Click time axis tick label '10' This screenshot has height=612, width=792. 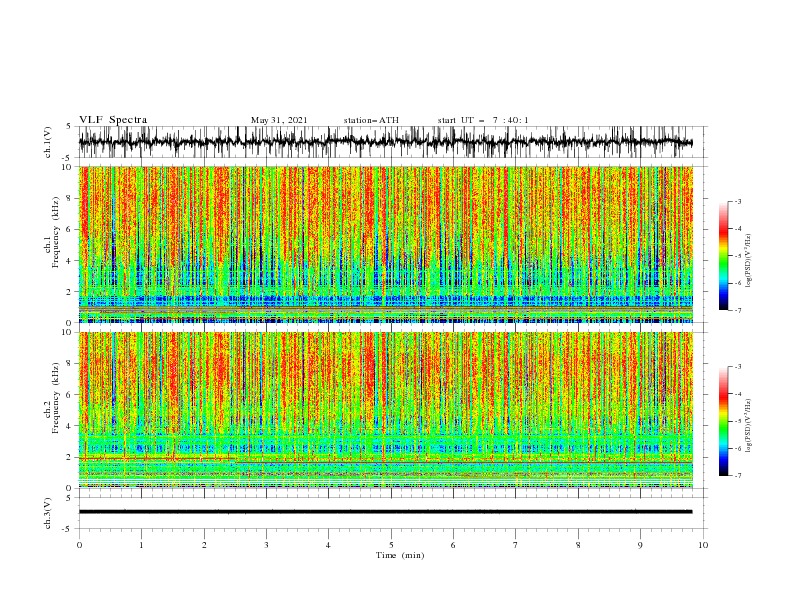click(703, 545)
